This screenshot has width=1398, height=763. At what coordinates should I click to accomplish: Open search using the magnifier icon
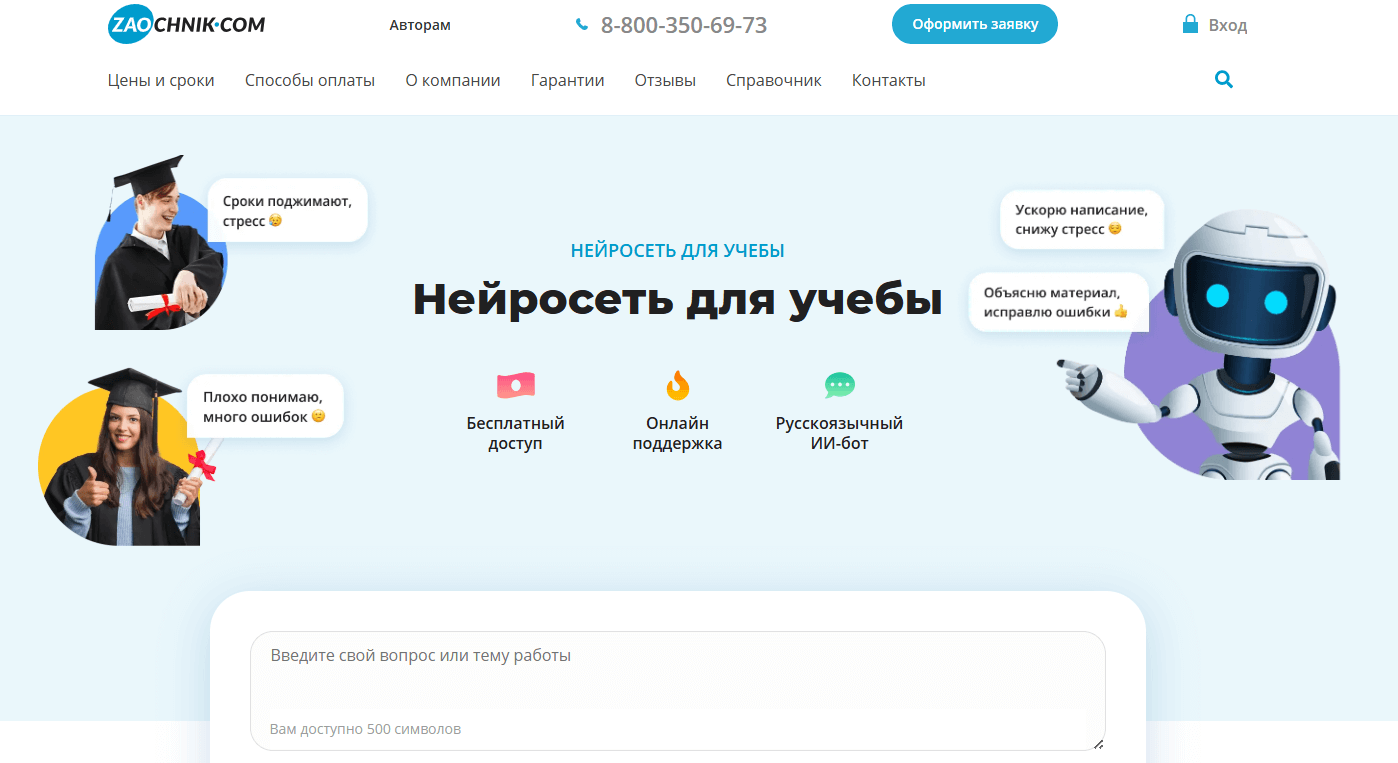tap(1223, 79)
